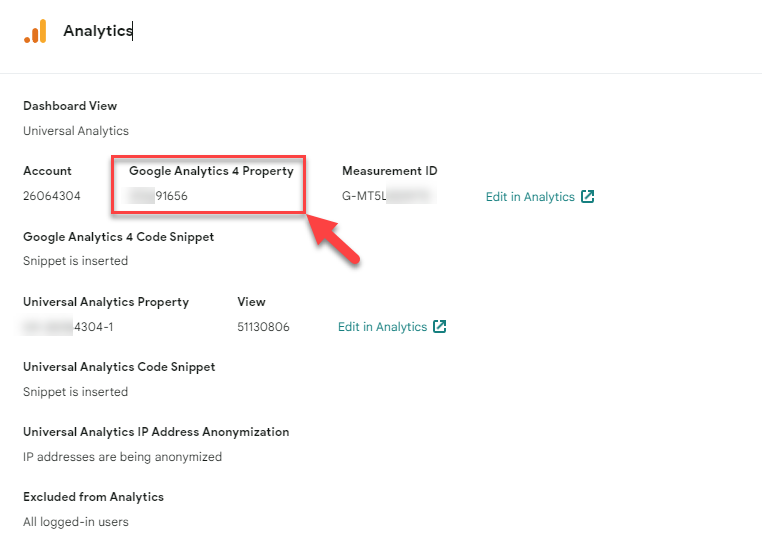Image resolution: width=762 pixels, height=544 pixels.
Task: Click the Excluded from Analytics heading
Action: 93,497
